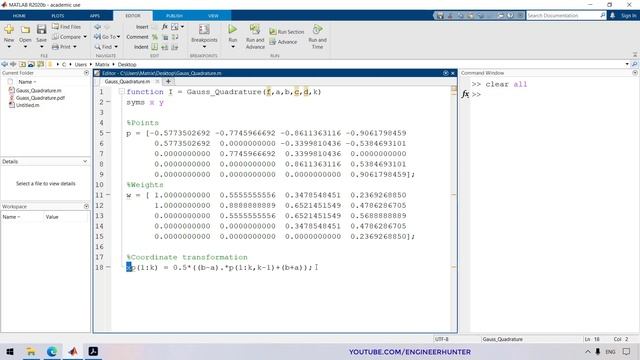Switch to the PUBLISH ribbon tab
The height and width of the screenshot is (360, 640).
click(x=174, y=16)
